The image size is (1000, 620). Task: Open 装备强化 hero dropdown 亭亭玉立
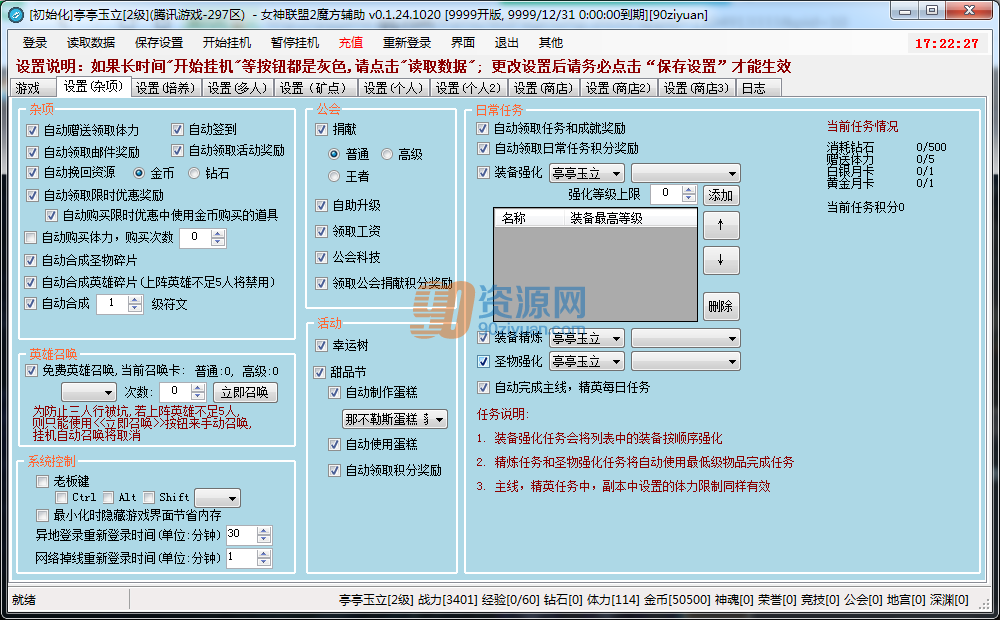[x=587, y=173]
